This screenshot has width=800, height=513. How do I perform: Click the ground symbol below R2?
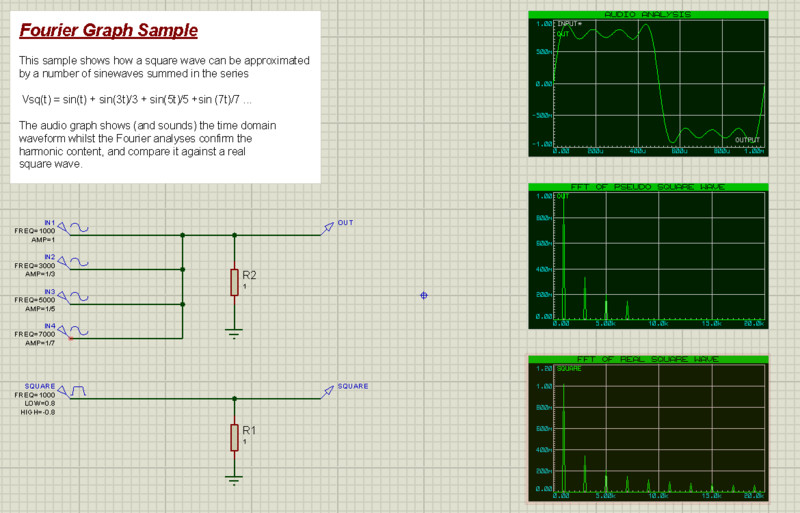click(234, 334)
